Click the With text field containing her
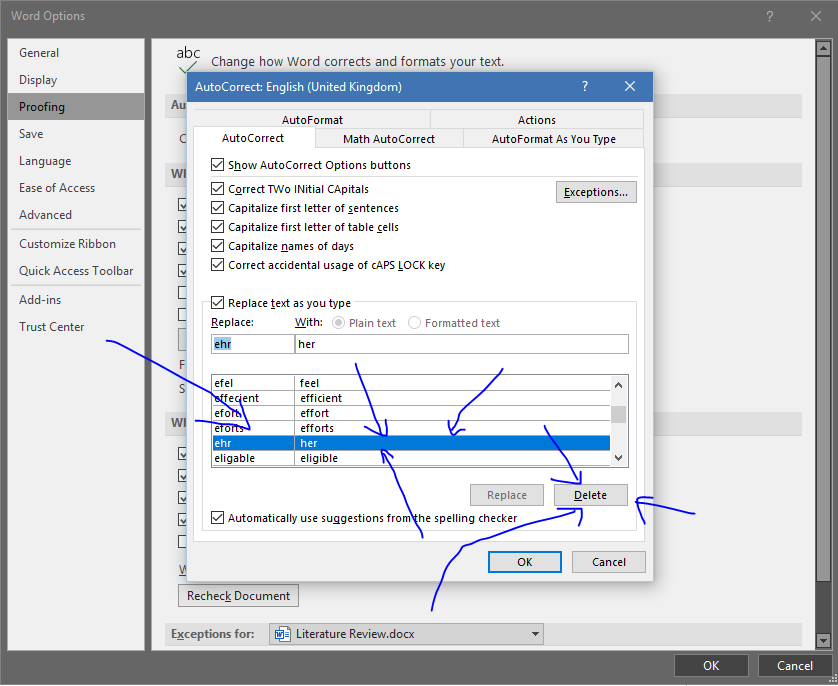The image size is (838, 686). pyautogui.click(x=462, y=344)
